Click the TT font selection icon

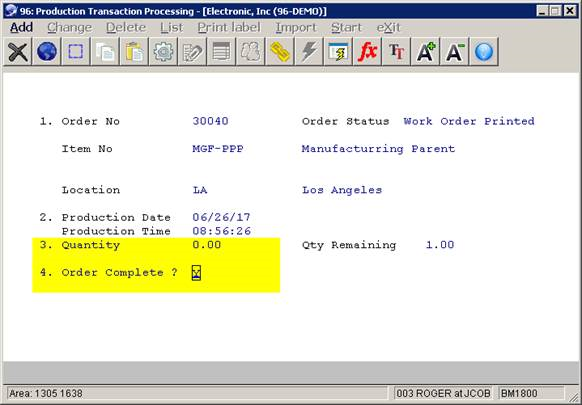396,52
